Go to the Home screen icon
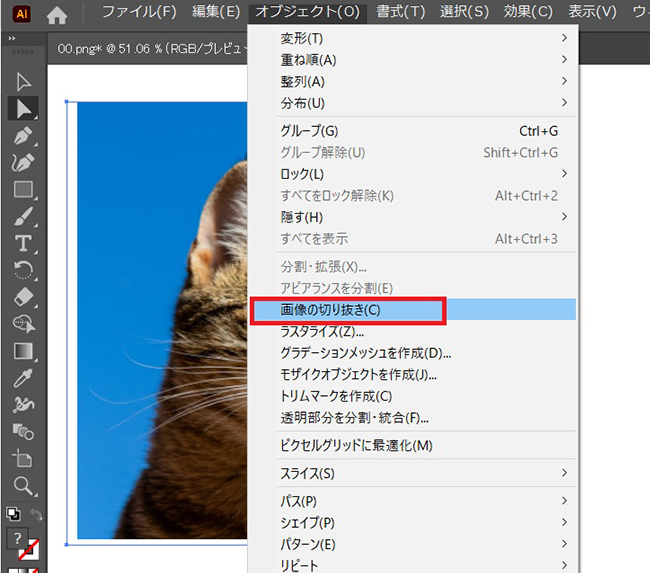 (x=57, y=16)
